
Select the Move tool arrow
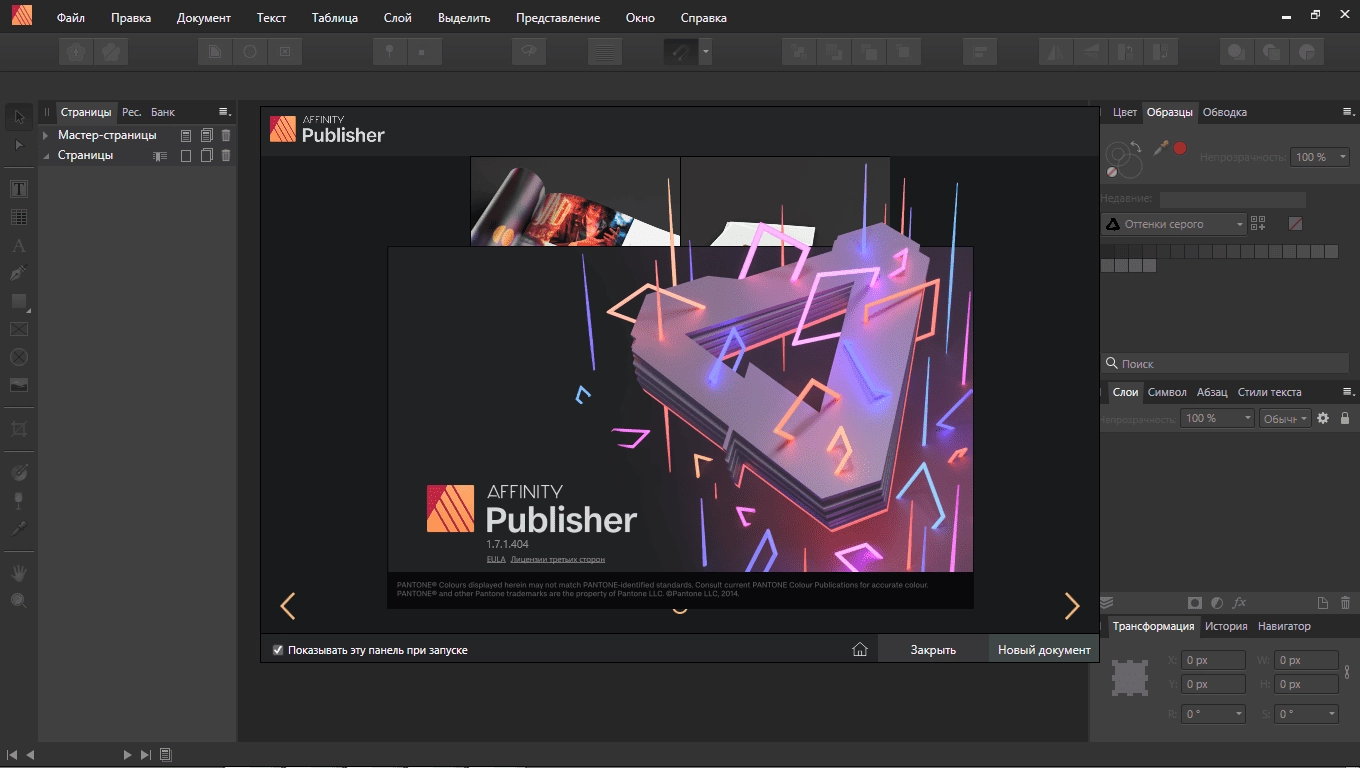19,117
